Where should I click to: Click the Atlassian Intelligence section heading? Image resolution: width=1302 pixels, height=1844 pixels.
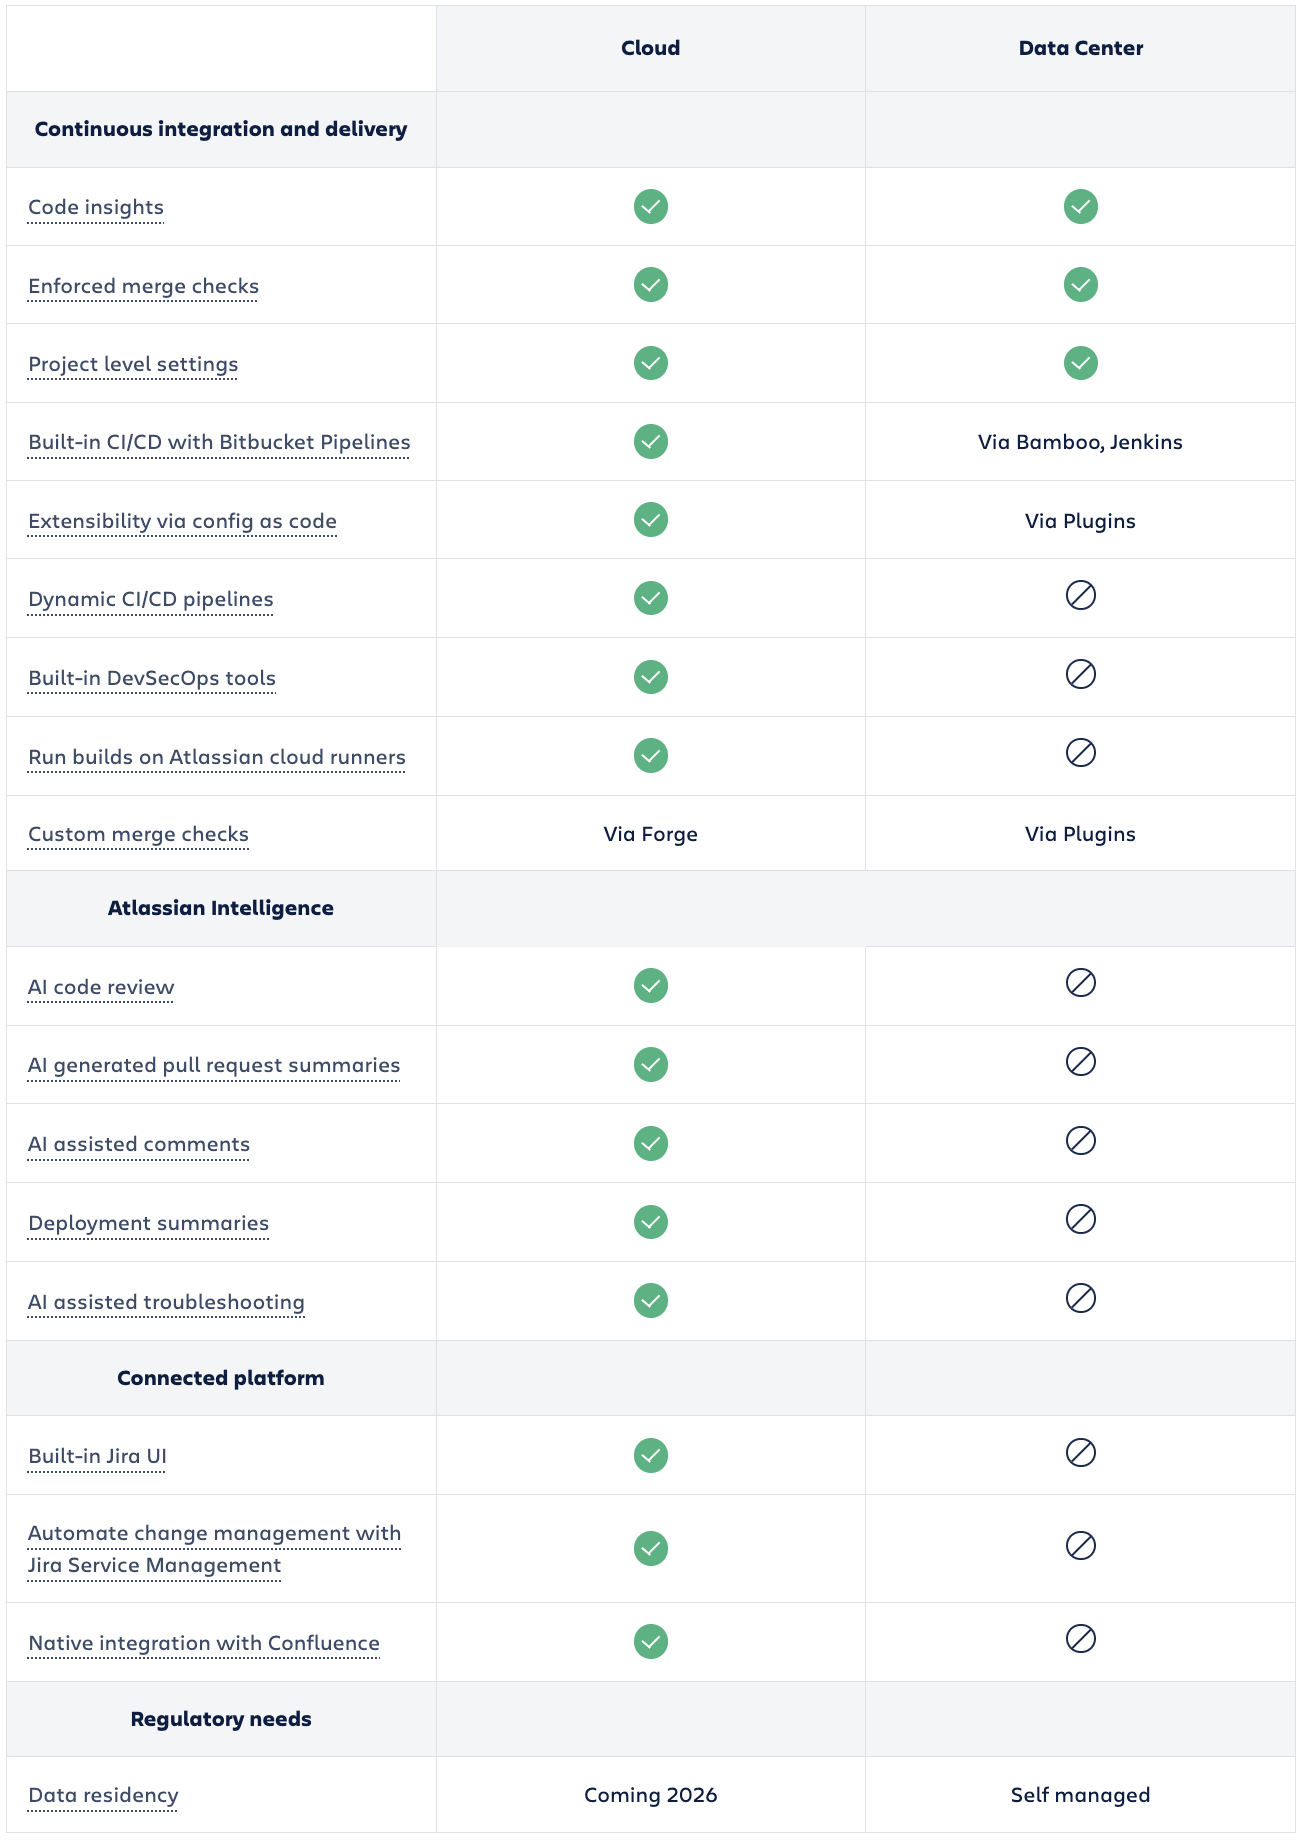(221, 908)
